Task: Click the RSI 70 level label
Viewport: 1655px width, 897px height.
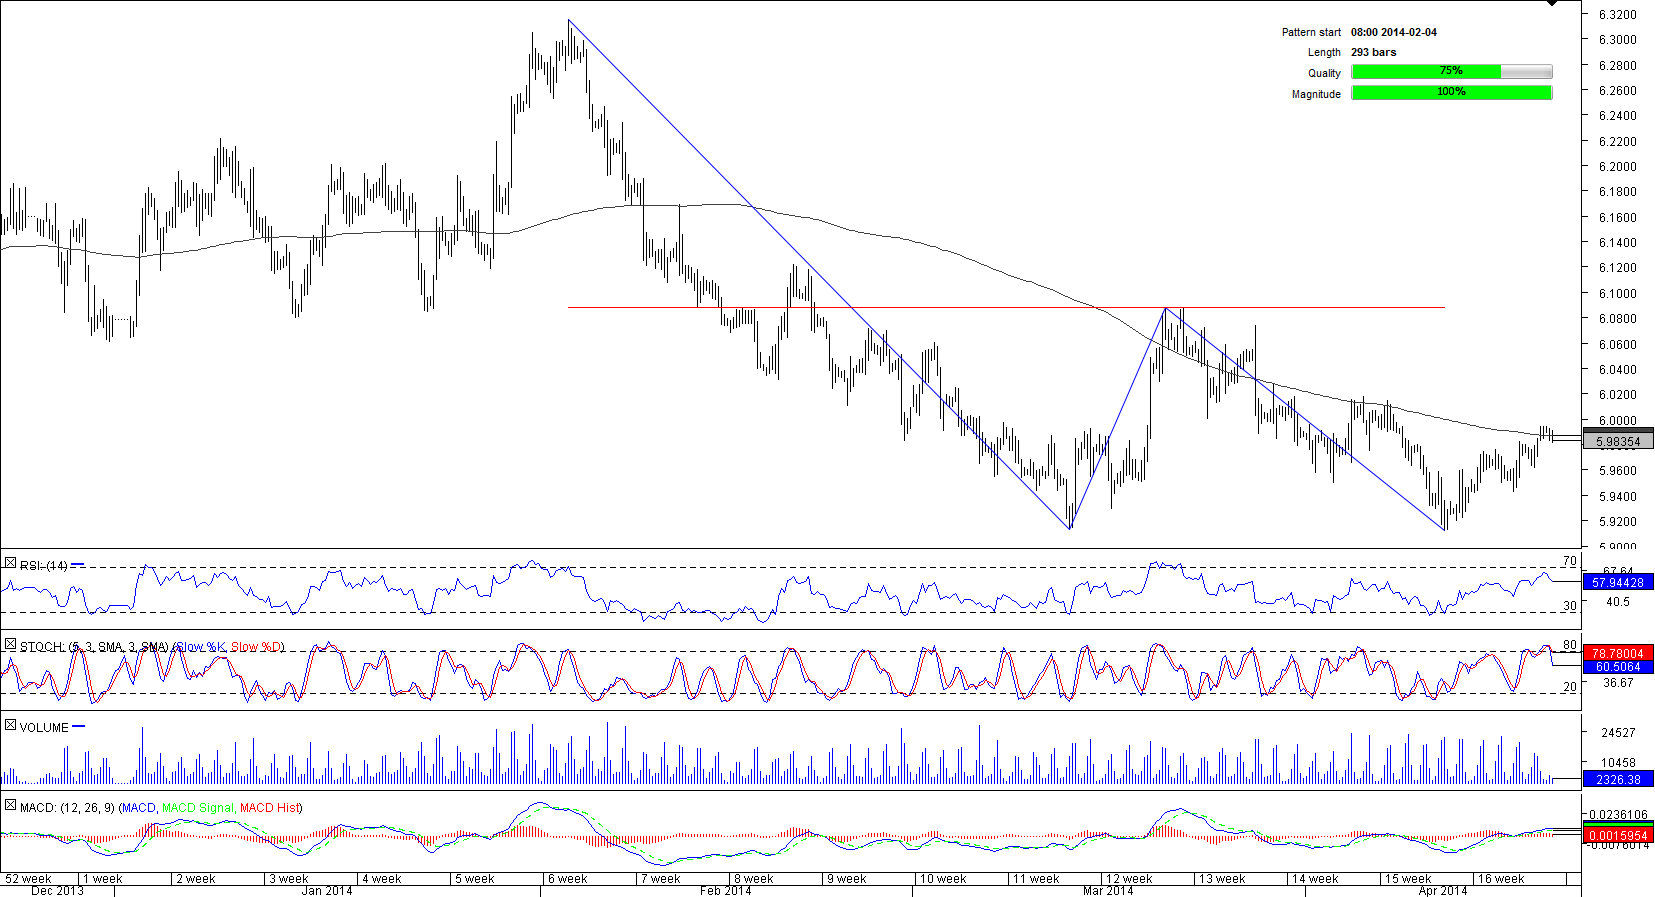Action: click(1570, 561)
